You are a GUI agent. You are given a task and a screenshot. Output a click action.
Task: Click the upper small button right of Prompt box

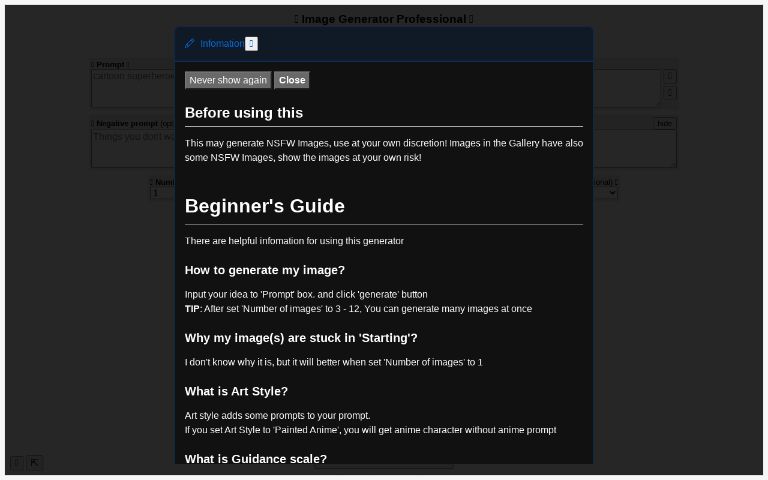point(670,76)
